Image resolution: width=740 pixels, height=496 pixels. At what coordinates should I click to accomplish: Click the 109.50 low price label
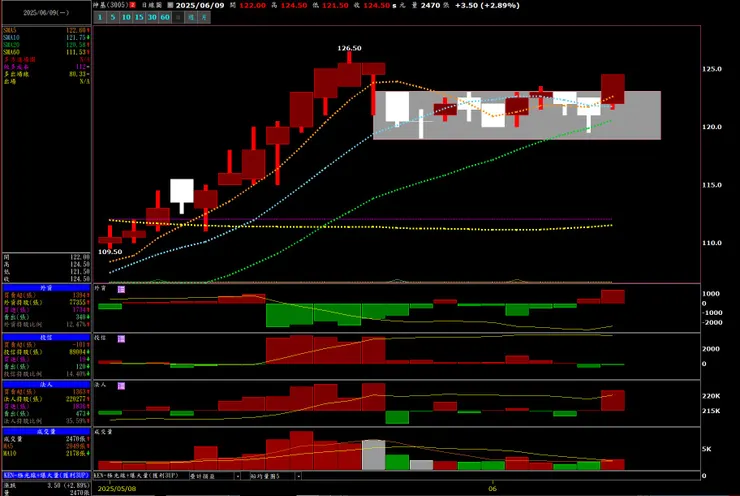110,252
